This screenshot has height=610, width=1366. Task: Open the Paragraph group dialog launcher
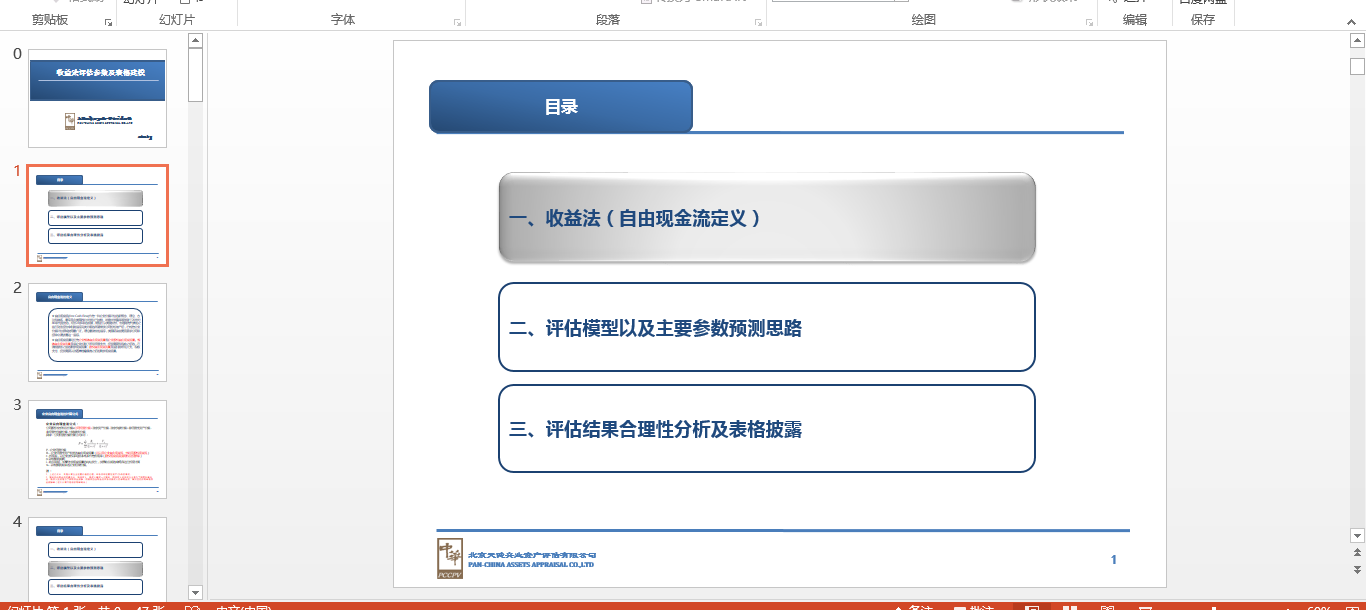point(759,21)
